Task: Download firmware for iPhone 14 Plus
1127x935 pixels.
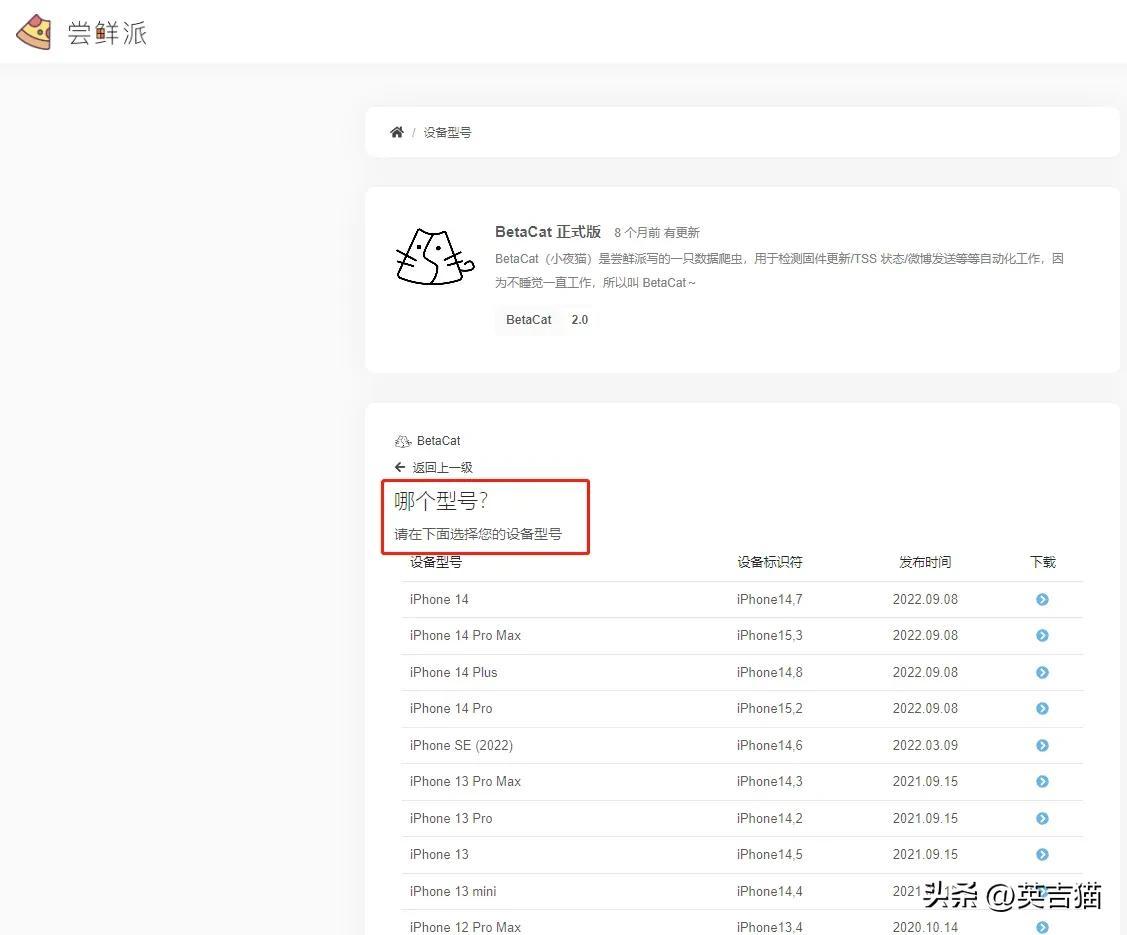Action: point(1041,672)
